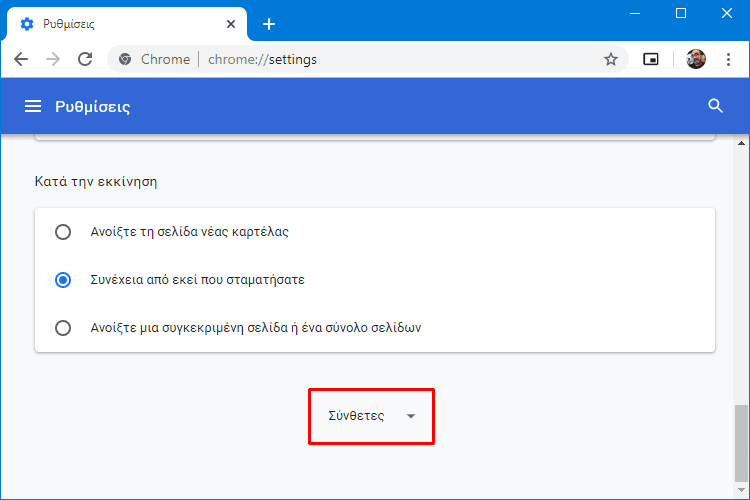Expand the Σύνθετες advanced section

tap(371, 416)
